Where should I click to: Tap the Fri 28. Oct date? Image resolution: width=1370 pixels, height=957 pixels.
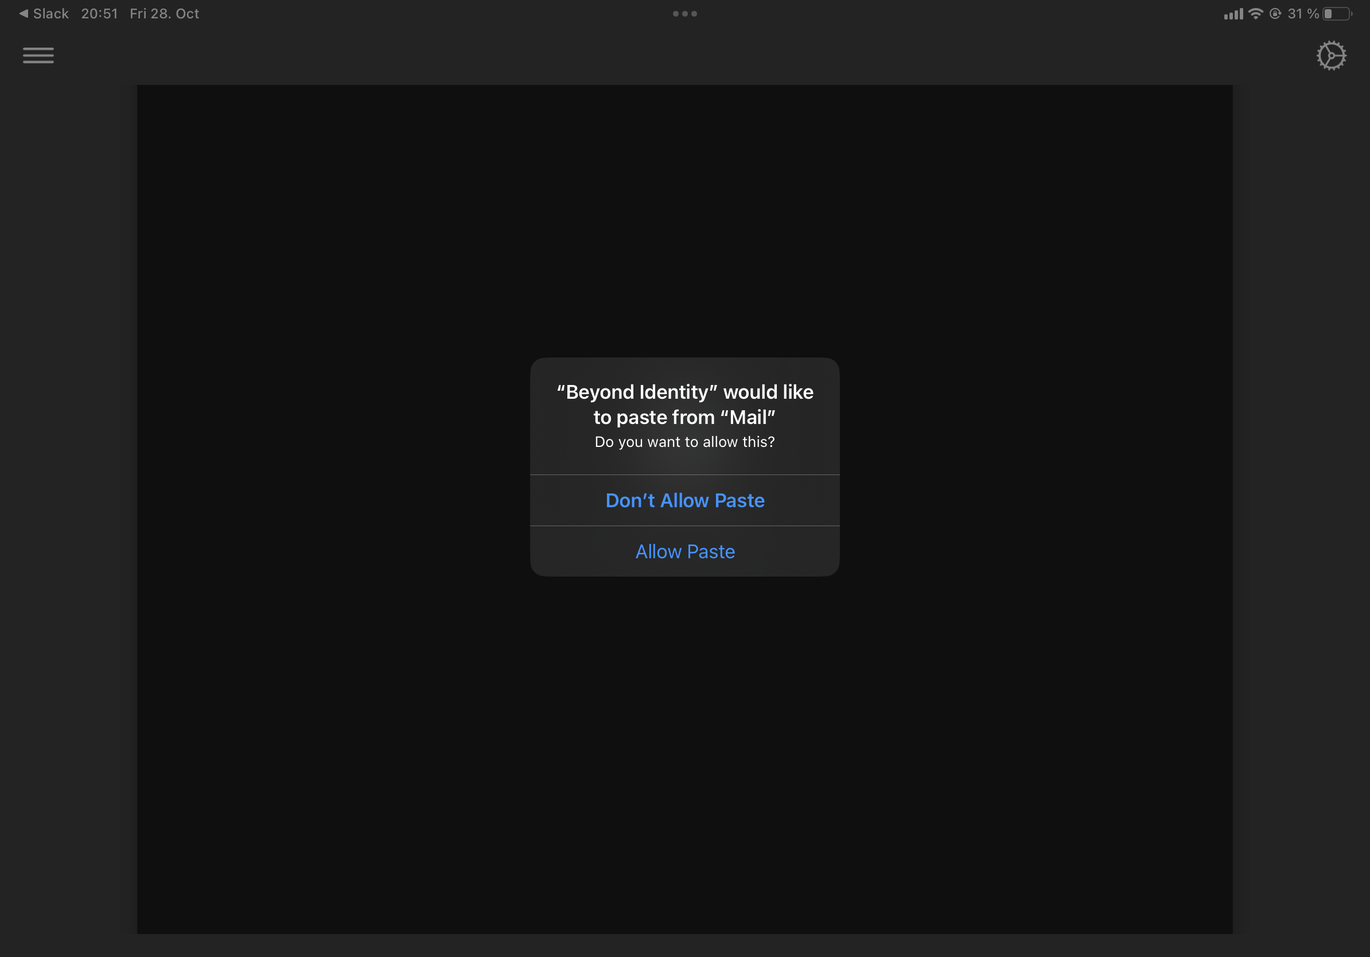(164, 14)
